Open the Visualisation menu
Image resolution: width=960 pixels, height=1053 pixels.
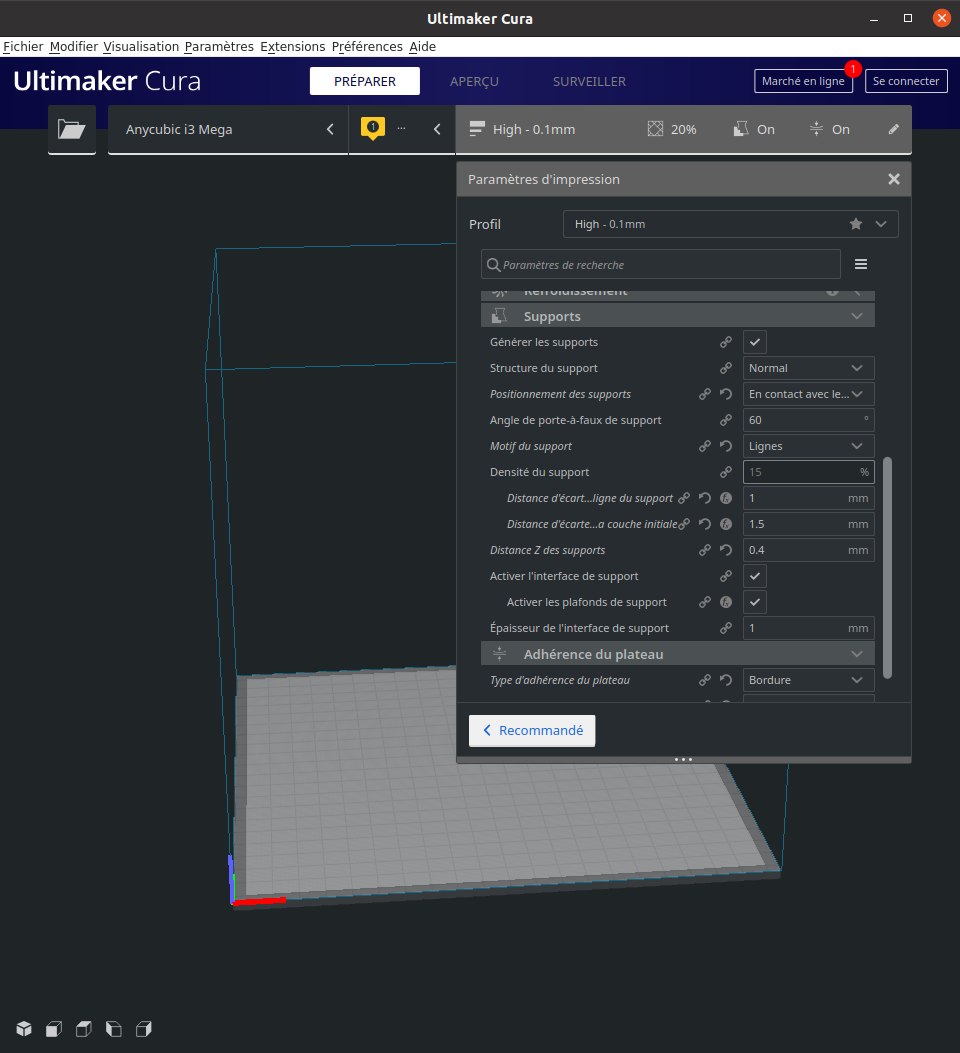(x=141, y=46)
